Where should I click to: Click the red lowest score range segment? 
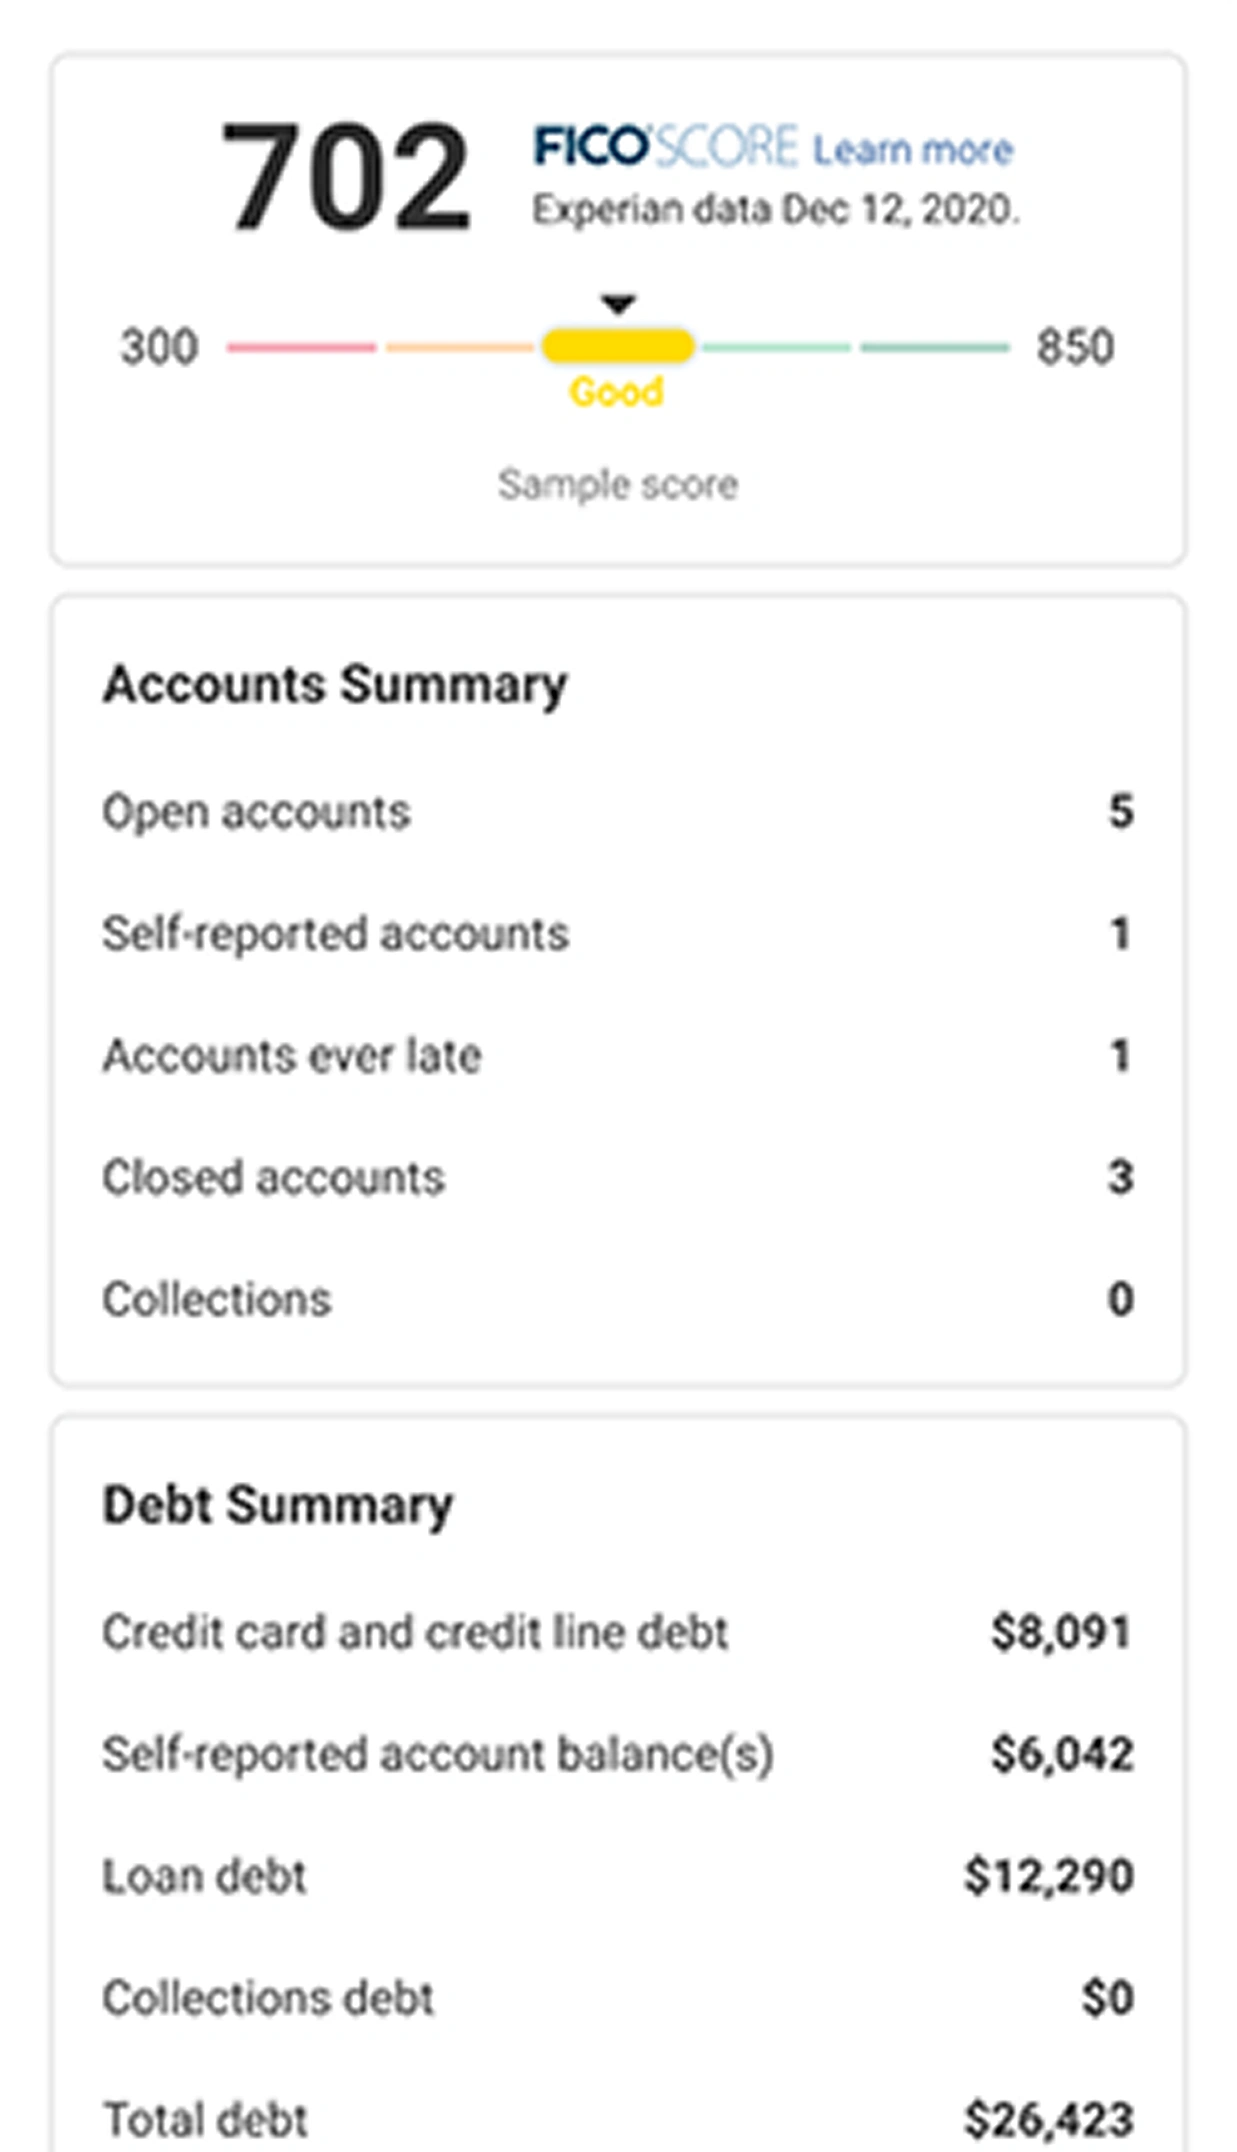(301, 348)
